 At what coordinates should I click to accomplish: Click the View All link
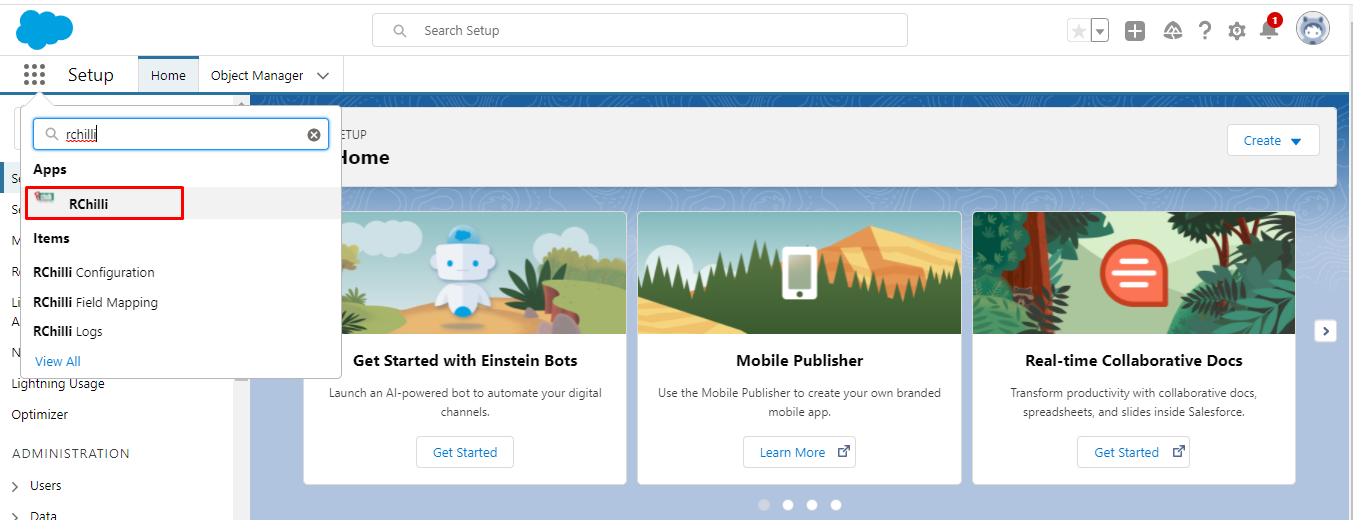(58, 361)
